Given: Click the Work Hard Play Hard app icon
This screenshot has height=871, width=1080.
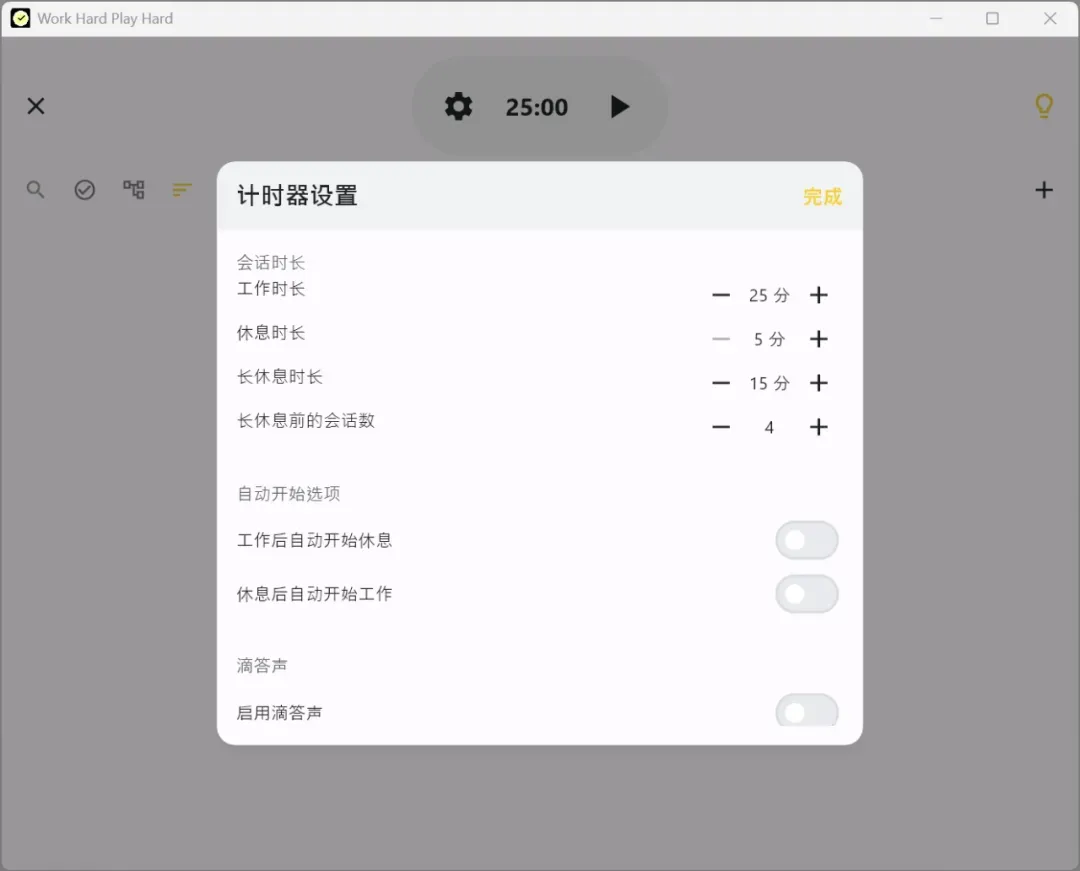Looking at the screenshot, I should pos(21,18).
